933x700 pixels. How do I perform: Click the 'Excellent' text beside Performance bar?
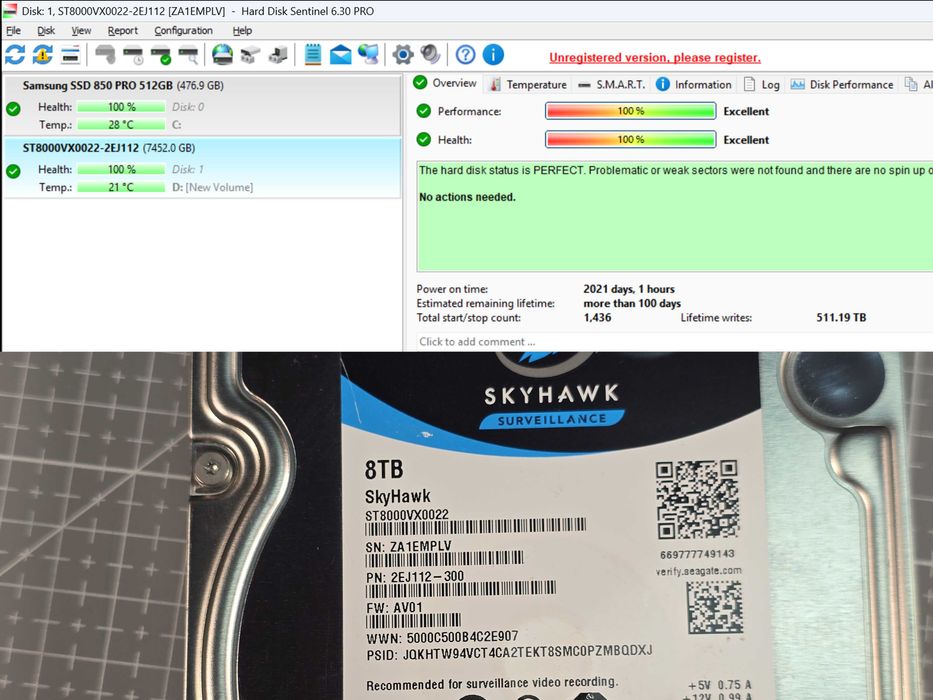(746, 111)
